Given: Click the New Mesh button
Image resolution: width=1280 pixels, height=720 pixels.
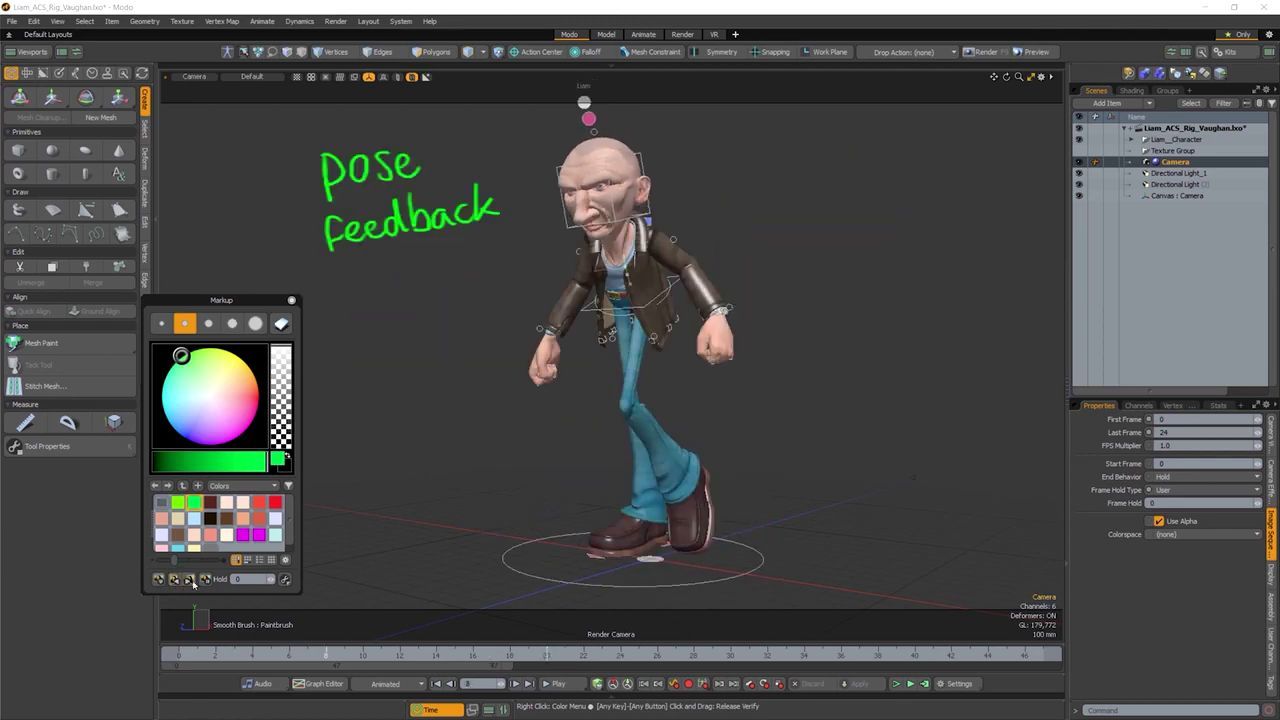Looking at the screenshot, I should point(100,118).
